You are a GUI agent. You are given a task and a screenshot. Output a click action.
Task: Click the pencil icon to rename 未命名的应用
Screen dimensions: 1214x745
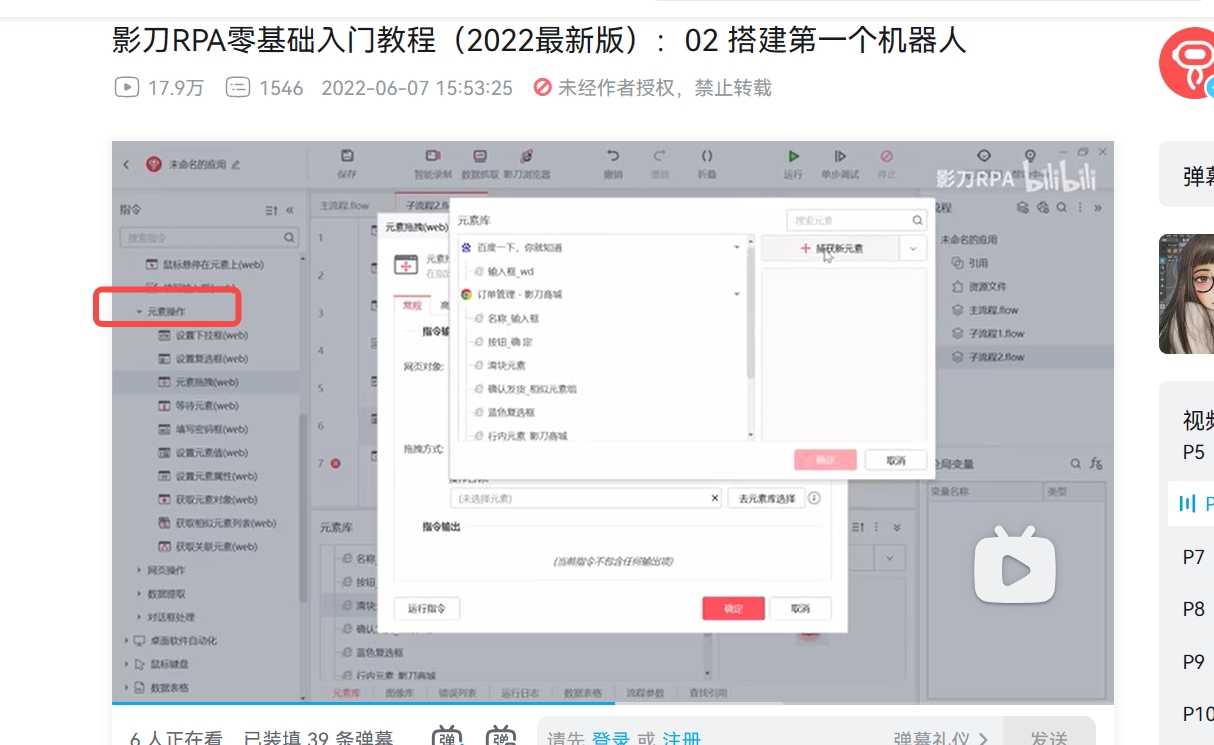tap(236, 164)
